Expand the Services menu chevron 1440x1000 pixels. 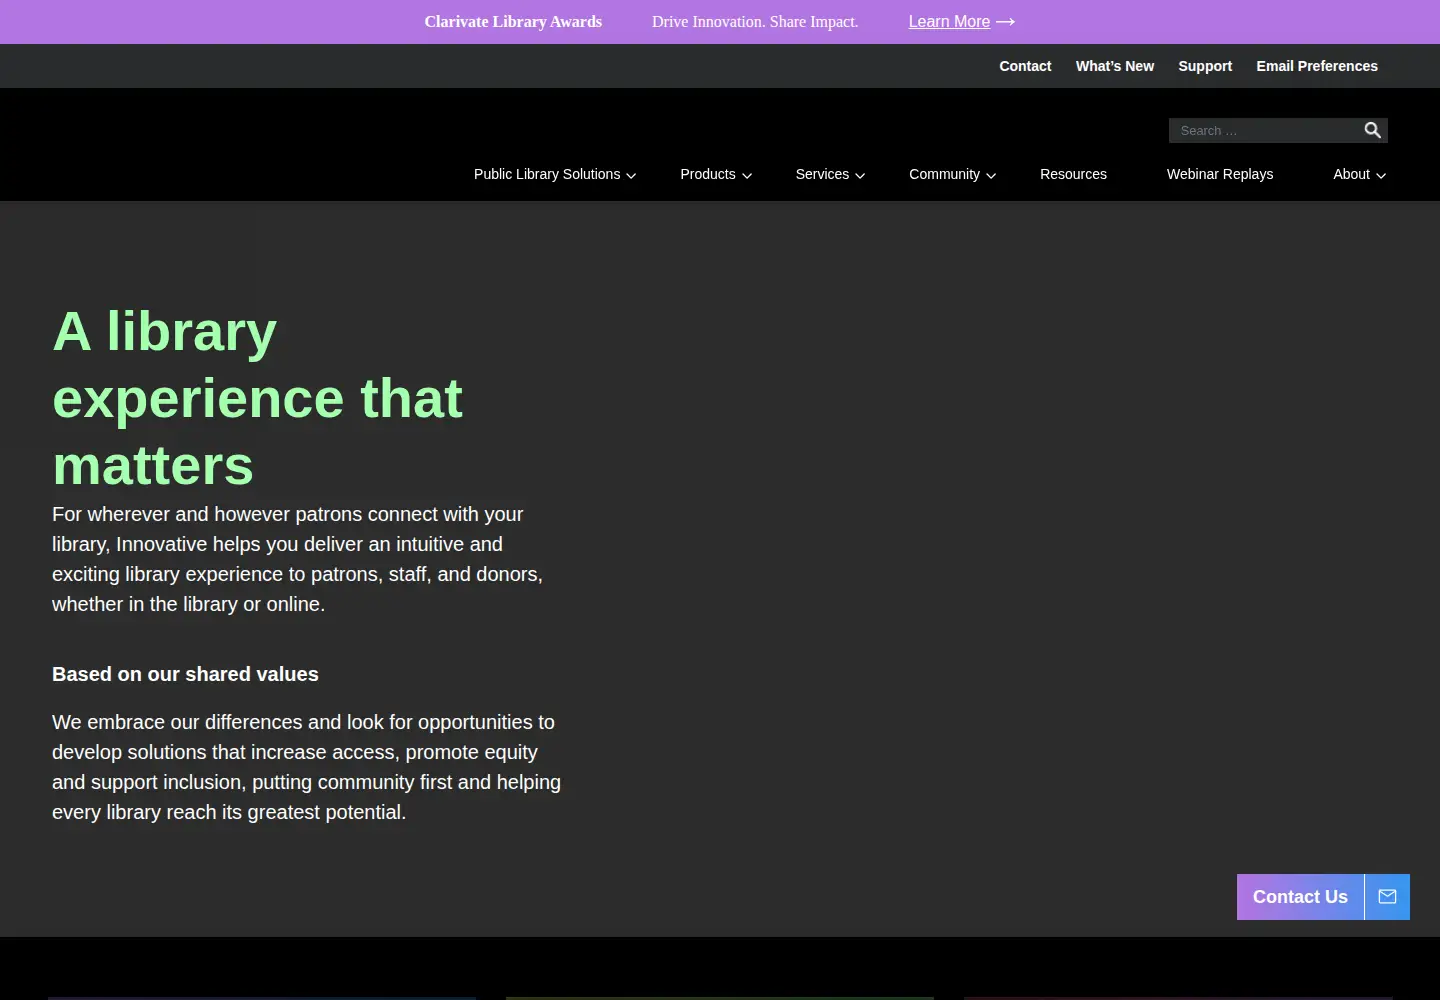[860, 175]
